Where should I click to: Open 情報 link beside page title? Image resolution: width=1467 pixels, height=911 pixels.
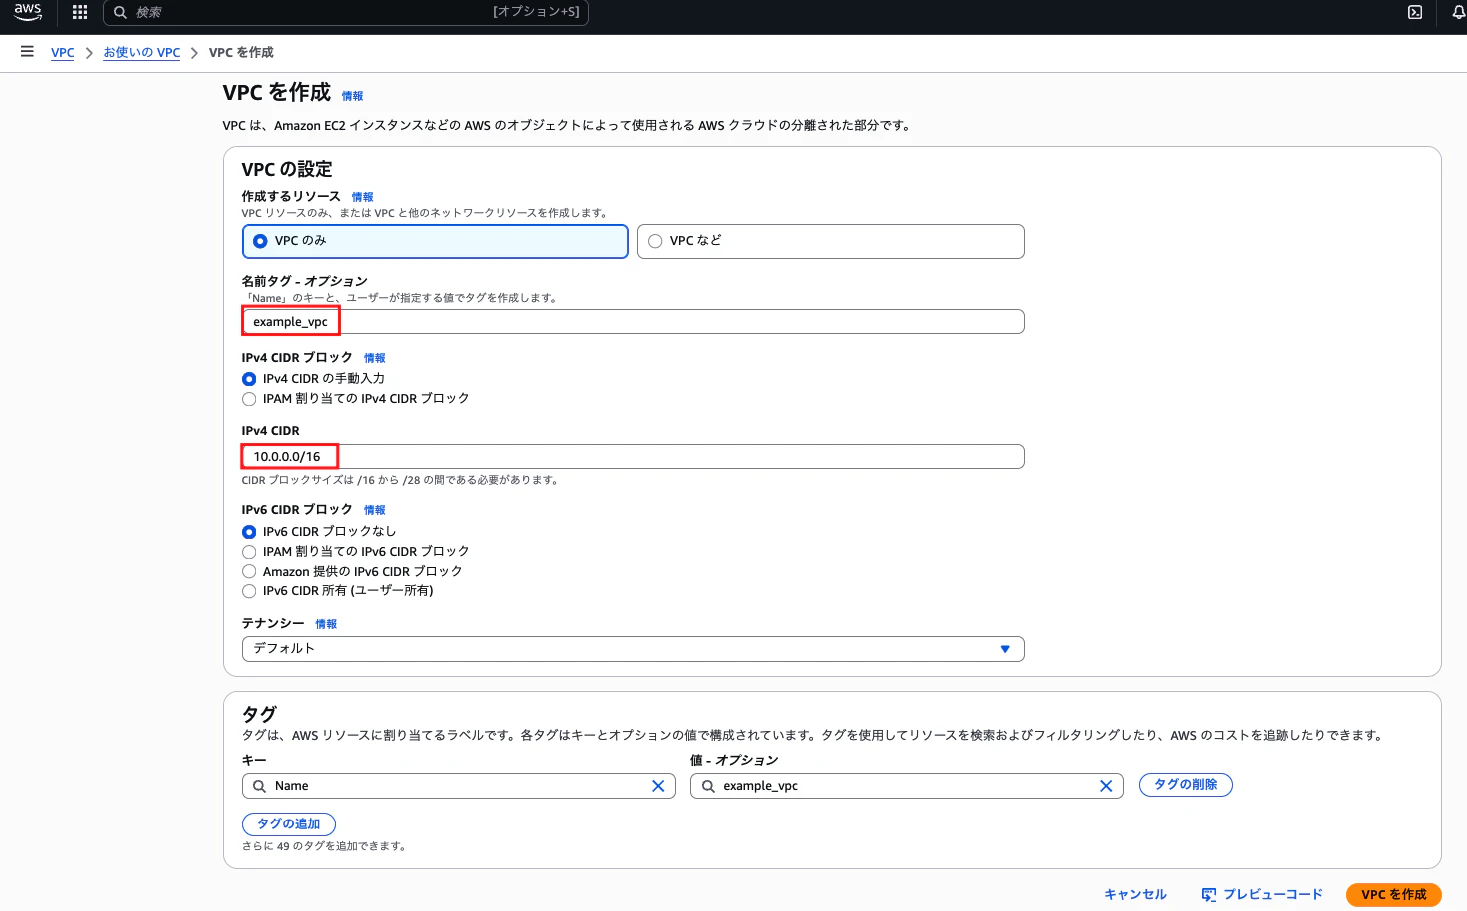click(x=353, y=96)
